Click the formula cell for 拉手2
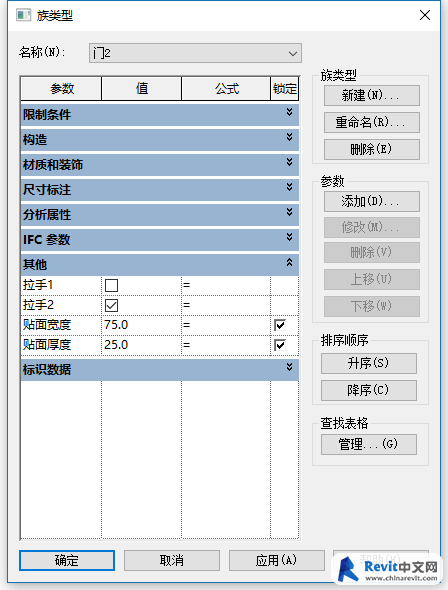The image size is (448, 590). point(226,305)
